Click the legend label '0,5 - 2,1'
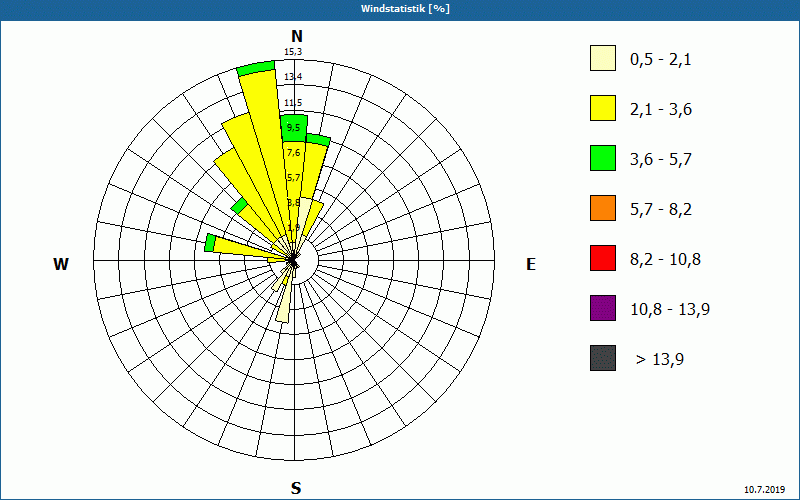This screenshot has width=800, height=500. point(661,60)
